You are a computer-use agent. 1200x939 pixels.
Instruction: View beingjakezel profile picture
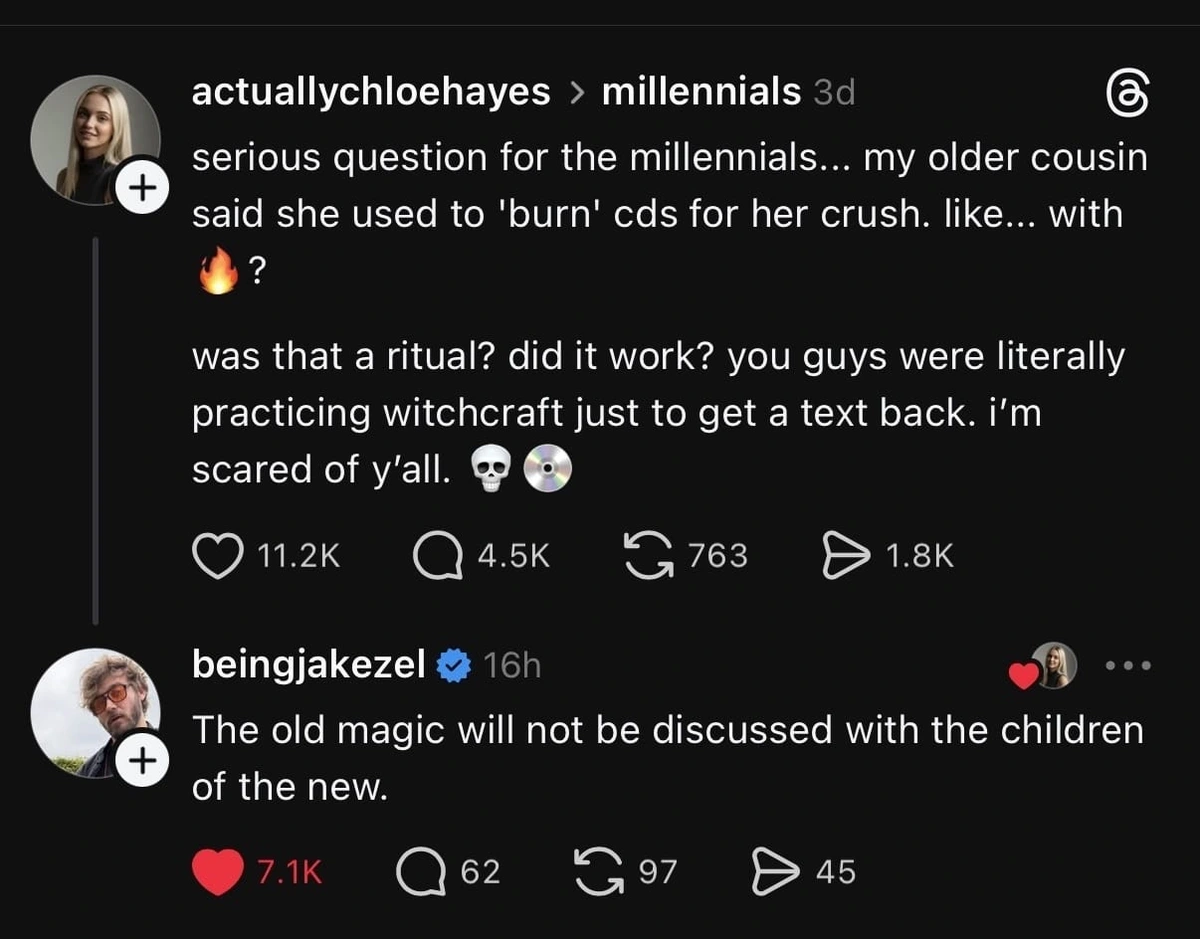[x=92, y=710]
